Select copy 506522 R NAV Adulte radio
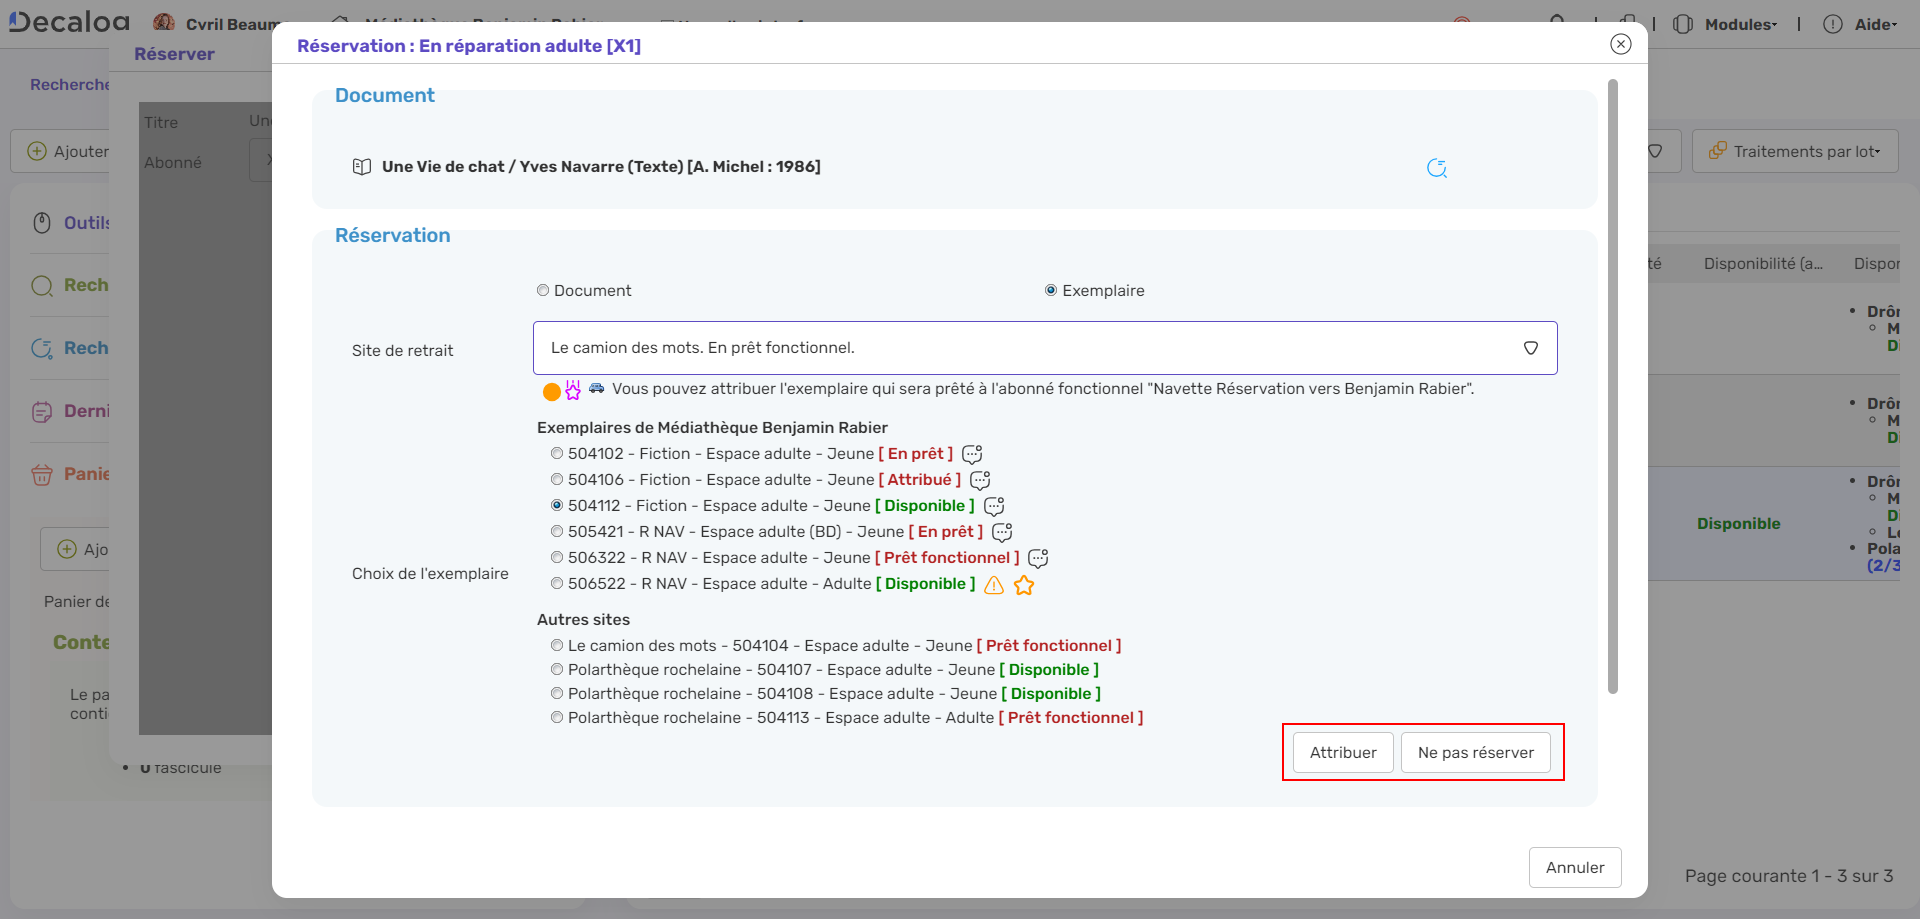The image size is (1920, 919). pos(557,584)
